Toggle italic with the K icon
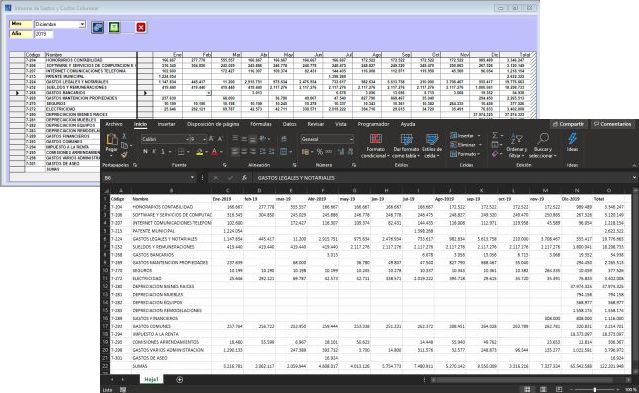Screen dimensions: 639x393 tap(154, 152)
